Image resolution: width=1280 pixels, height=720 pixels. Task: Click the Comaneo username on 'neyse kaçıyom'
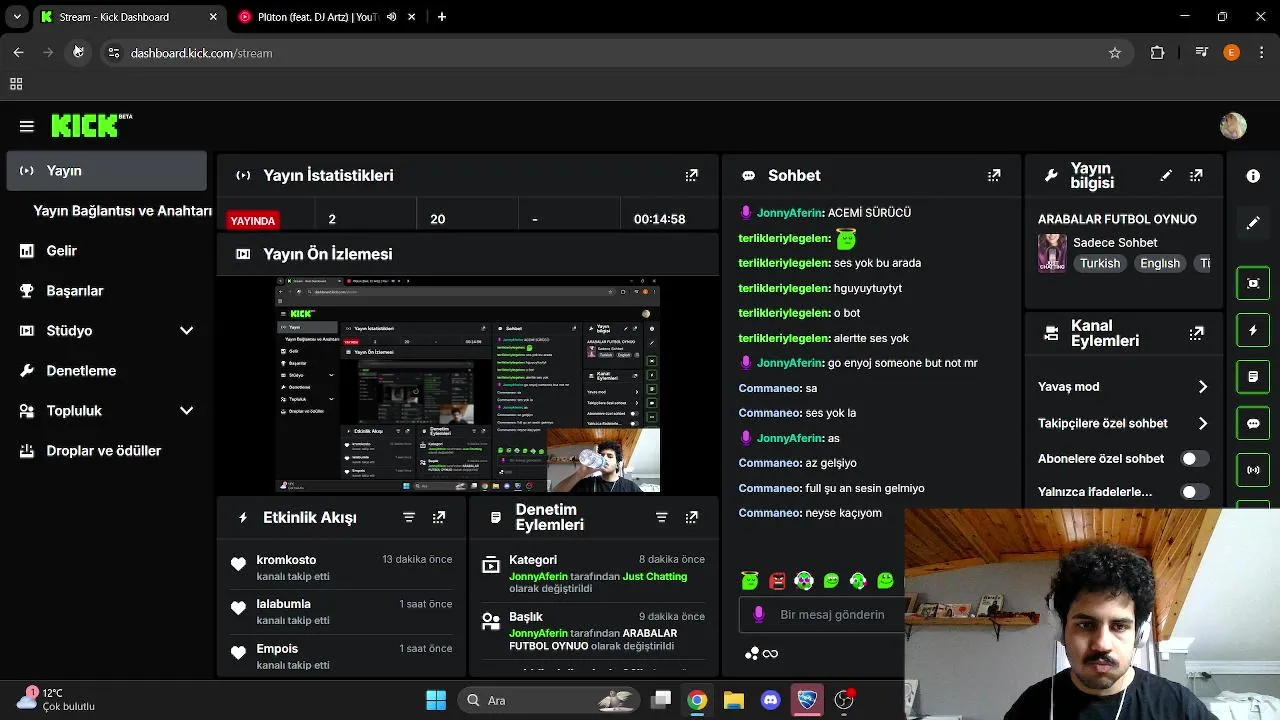(x=769, y=513)
